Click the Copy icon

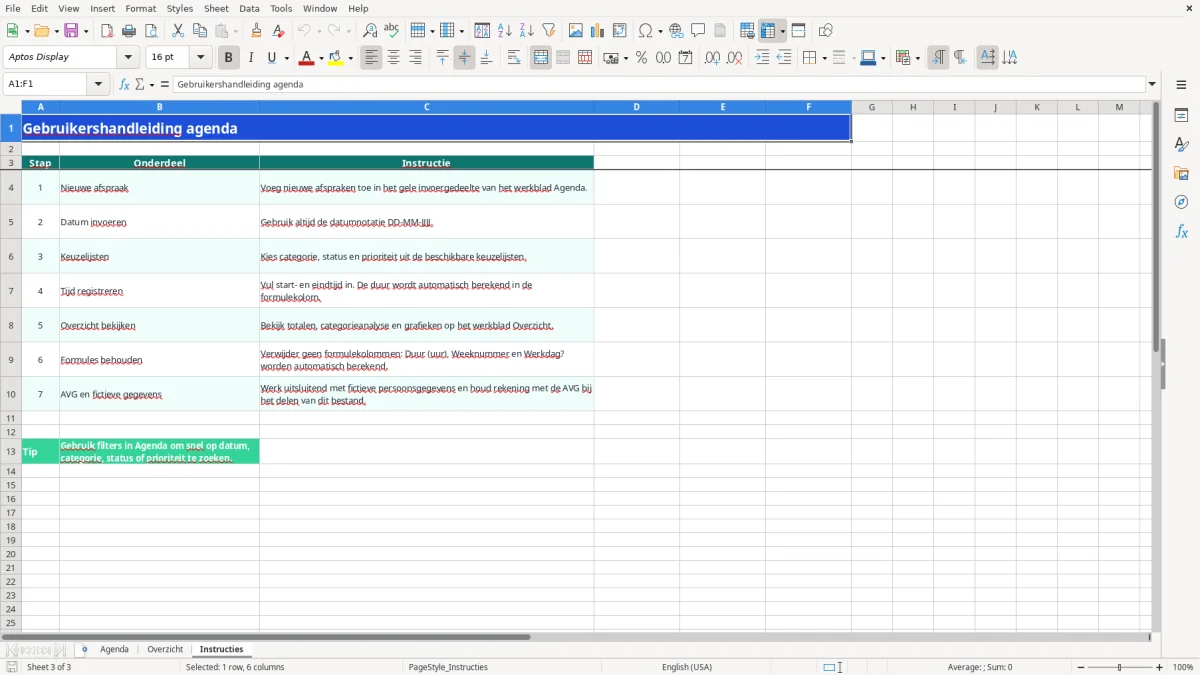[200, 31]
